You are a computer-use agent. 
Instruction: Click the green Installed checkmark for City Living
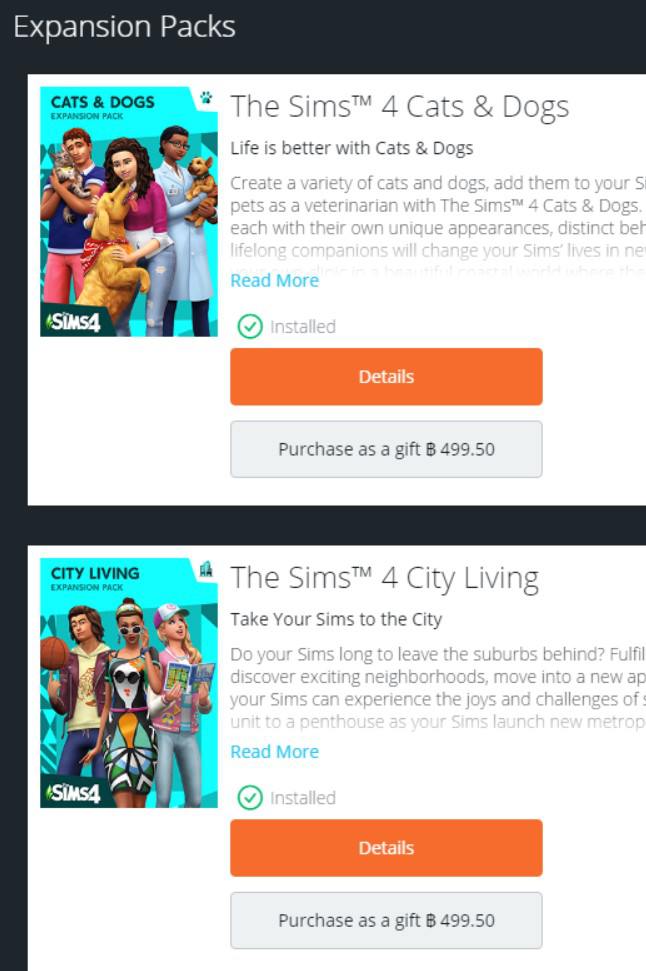click(x=250, y=798)
